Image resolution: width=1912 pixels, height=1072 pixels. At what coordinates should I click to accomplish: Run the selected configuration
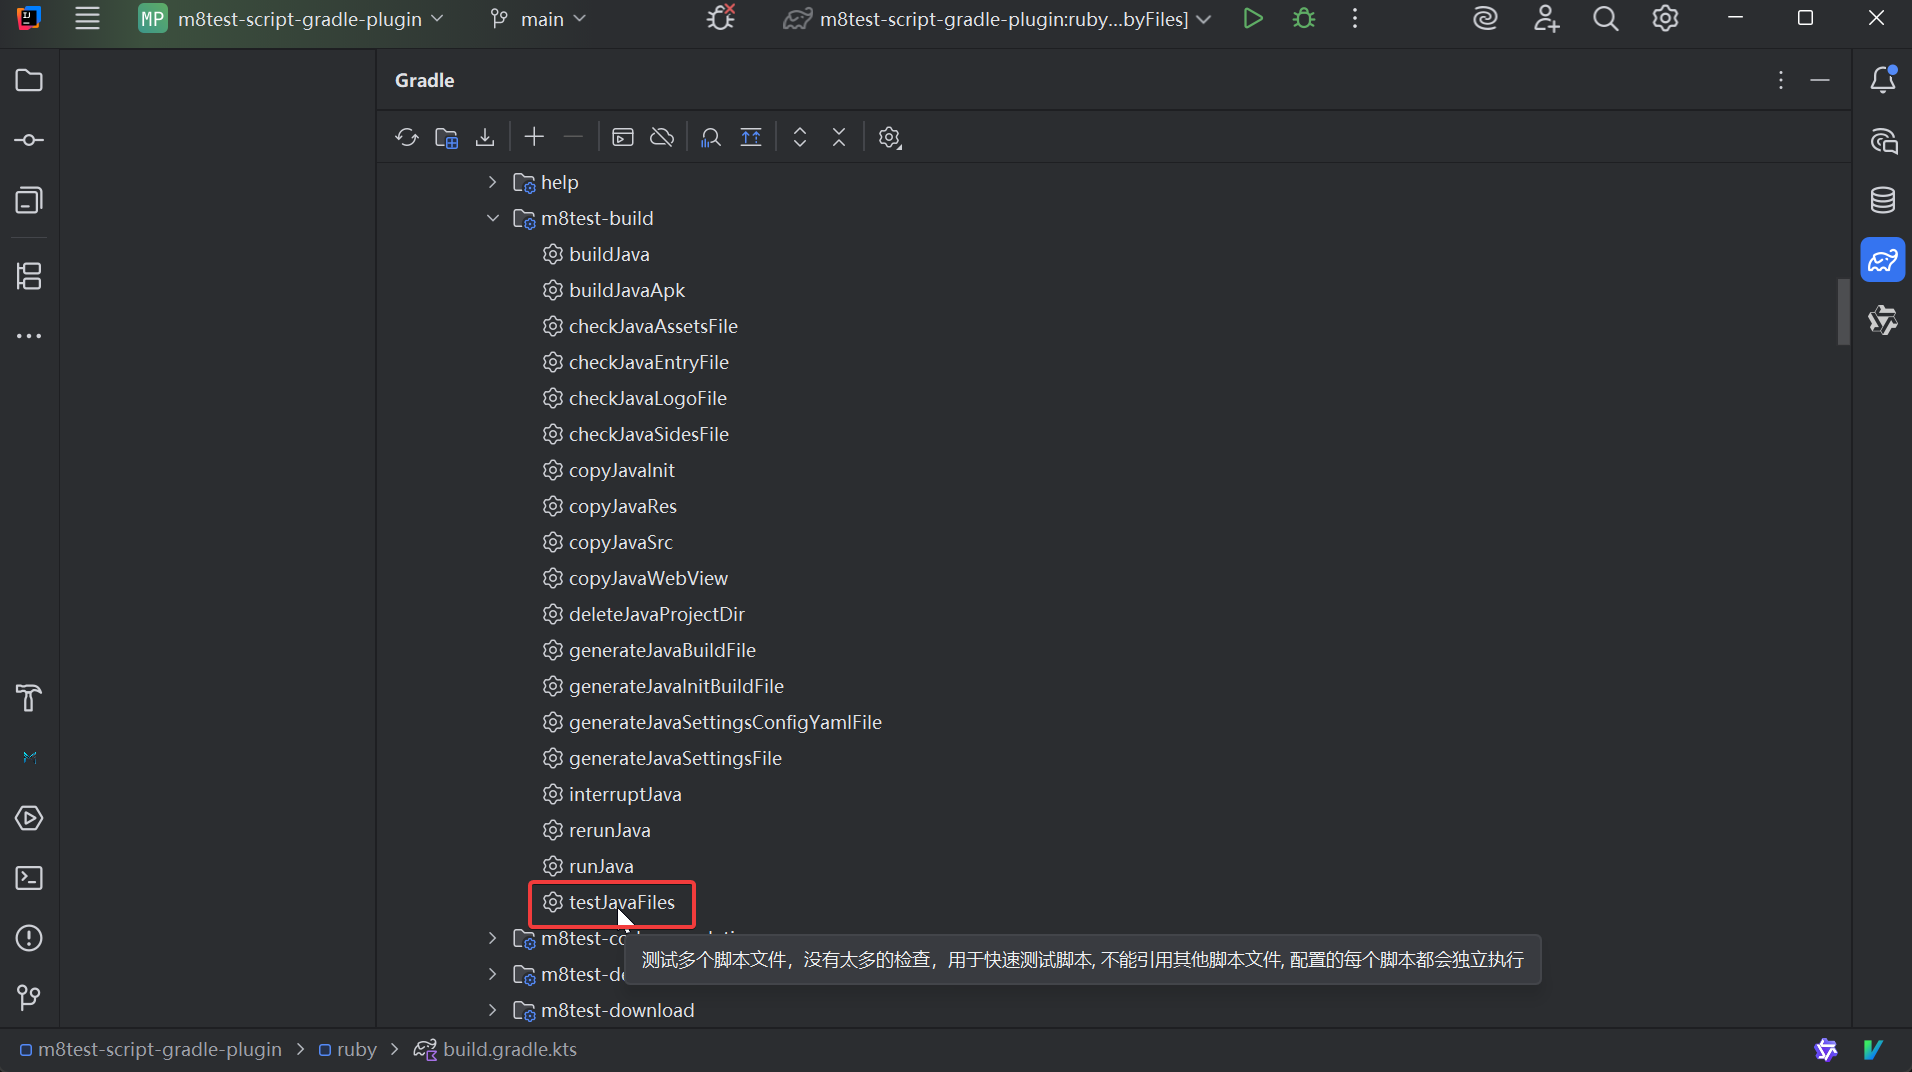click(x=1252, y=19)
